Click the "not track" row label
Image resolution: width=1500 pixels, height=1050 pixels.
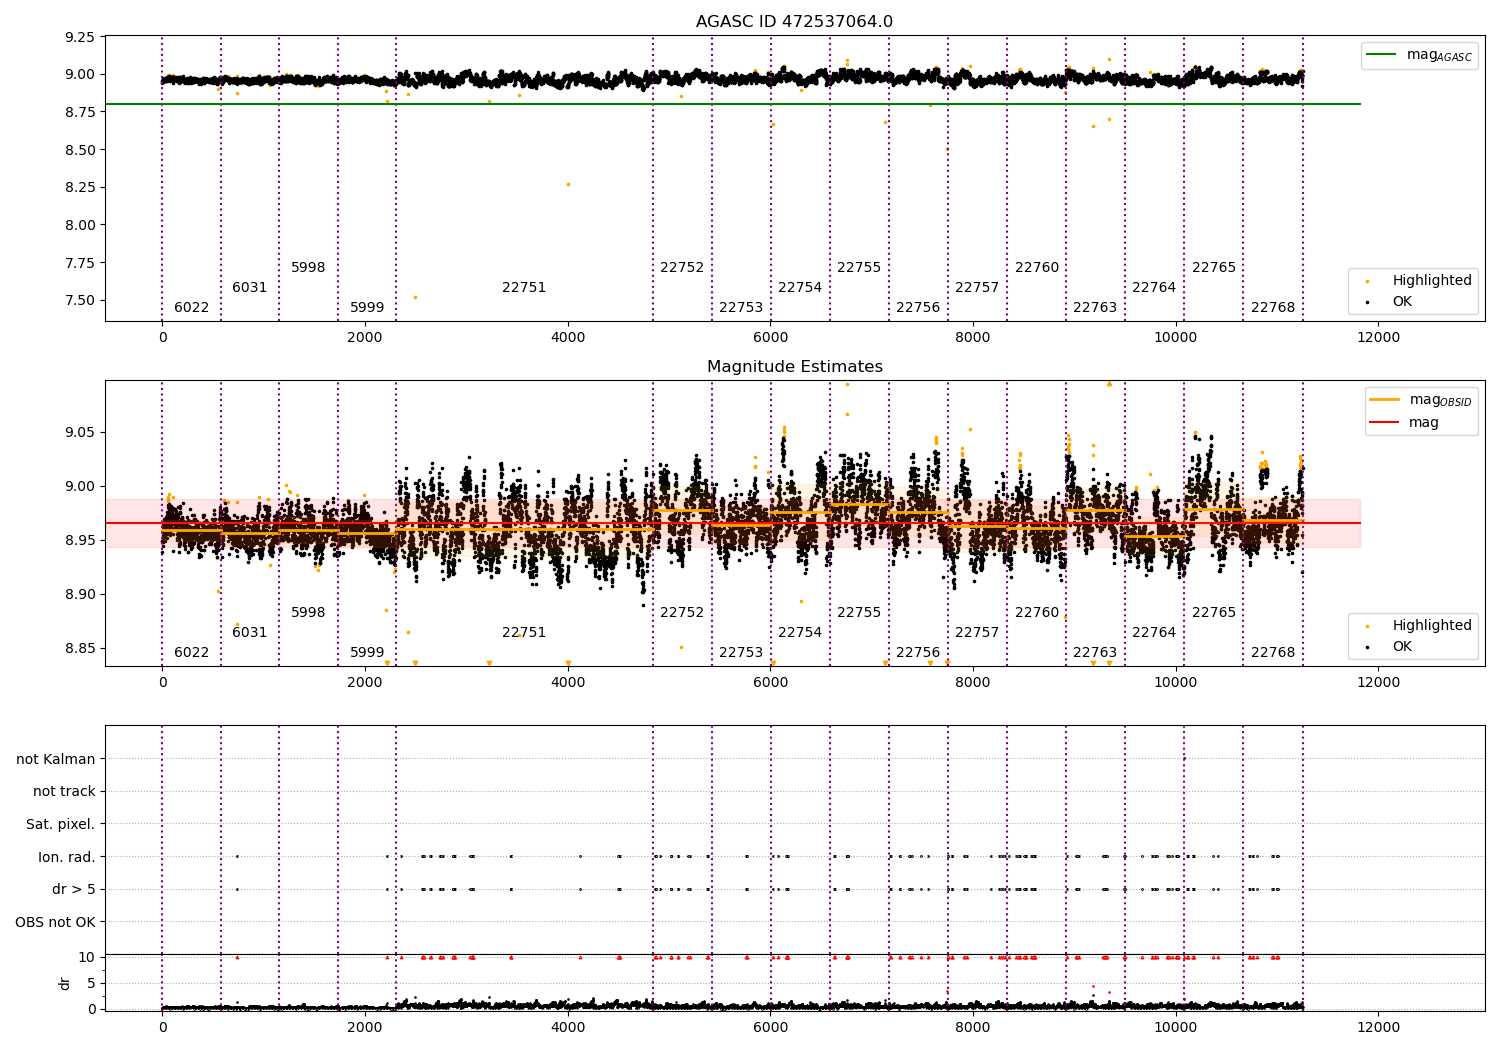point(64,792)
